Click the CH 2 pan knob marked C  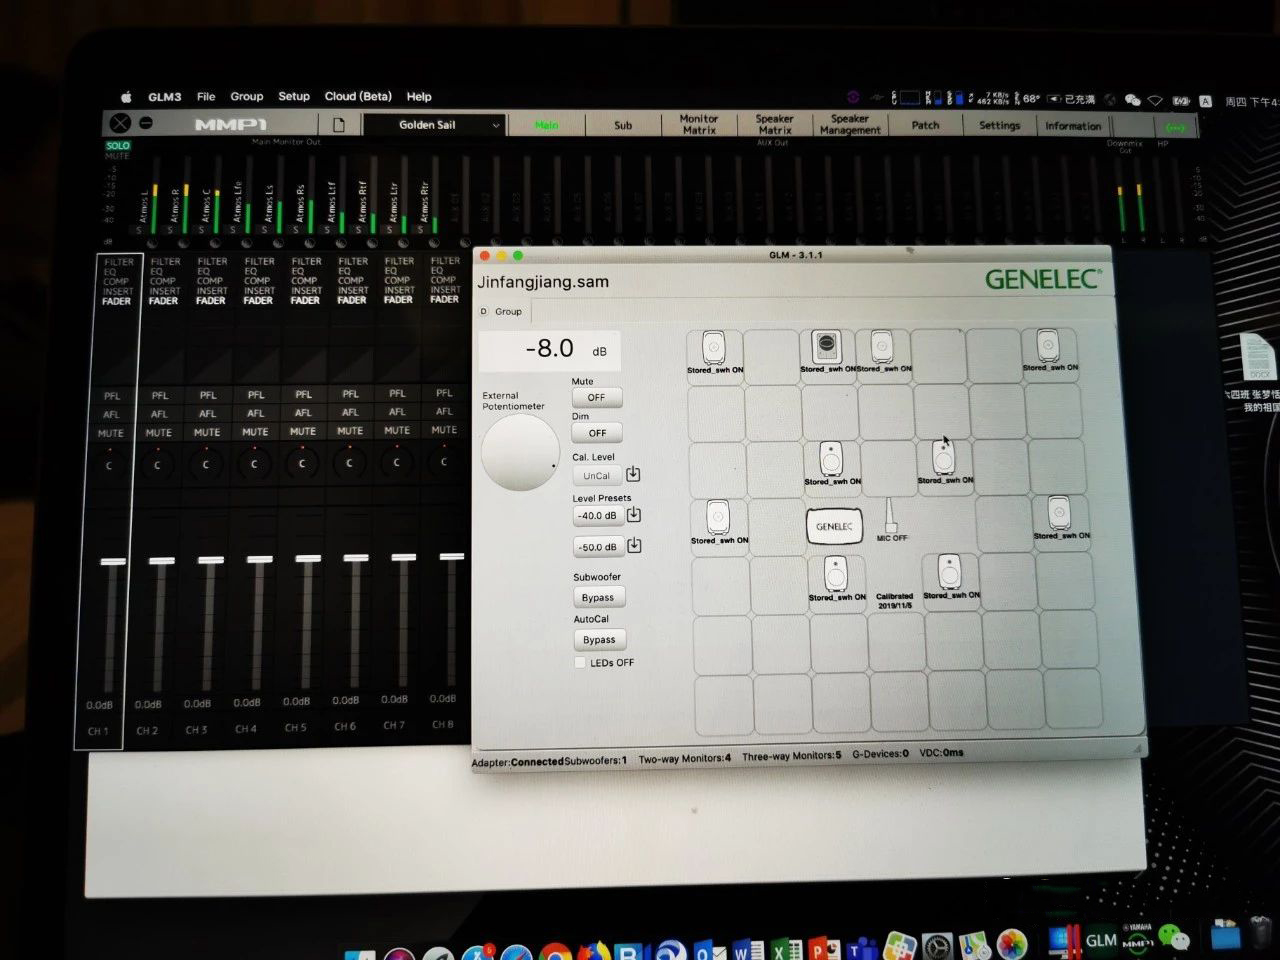157,464
